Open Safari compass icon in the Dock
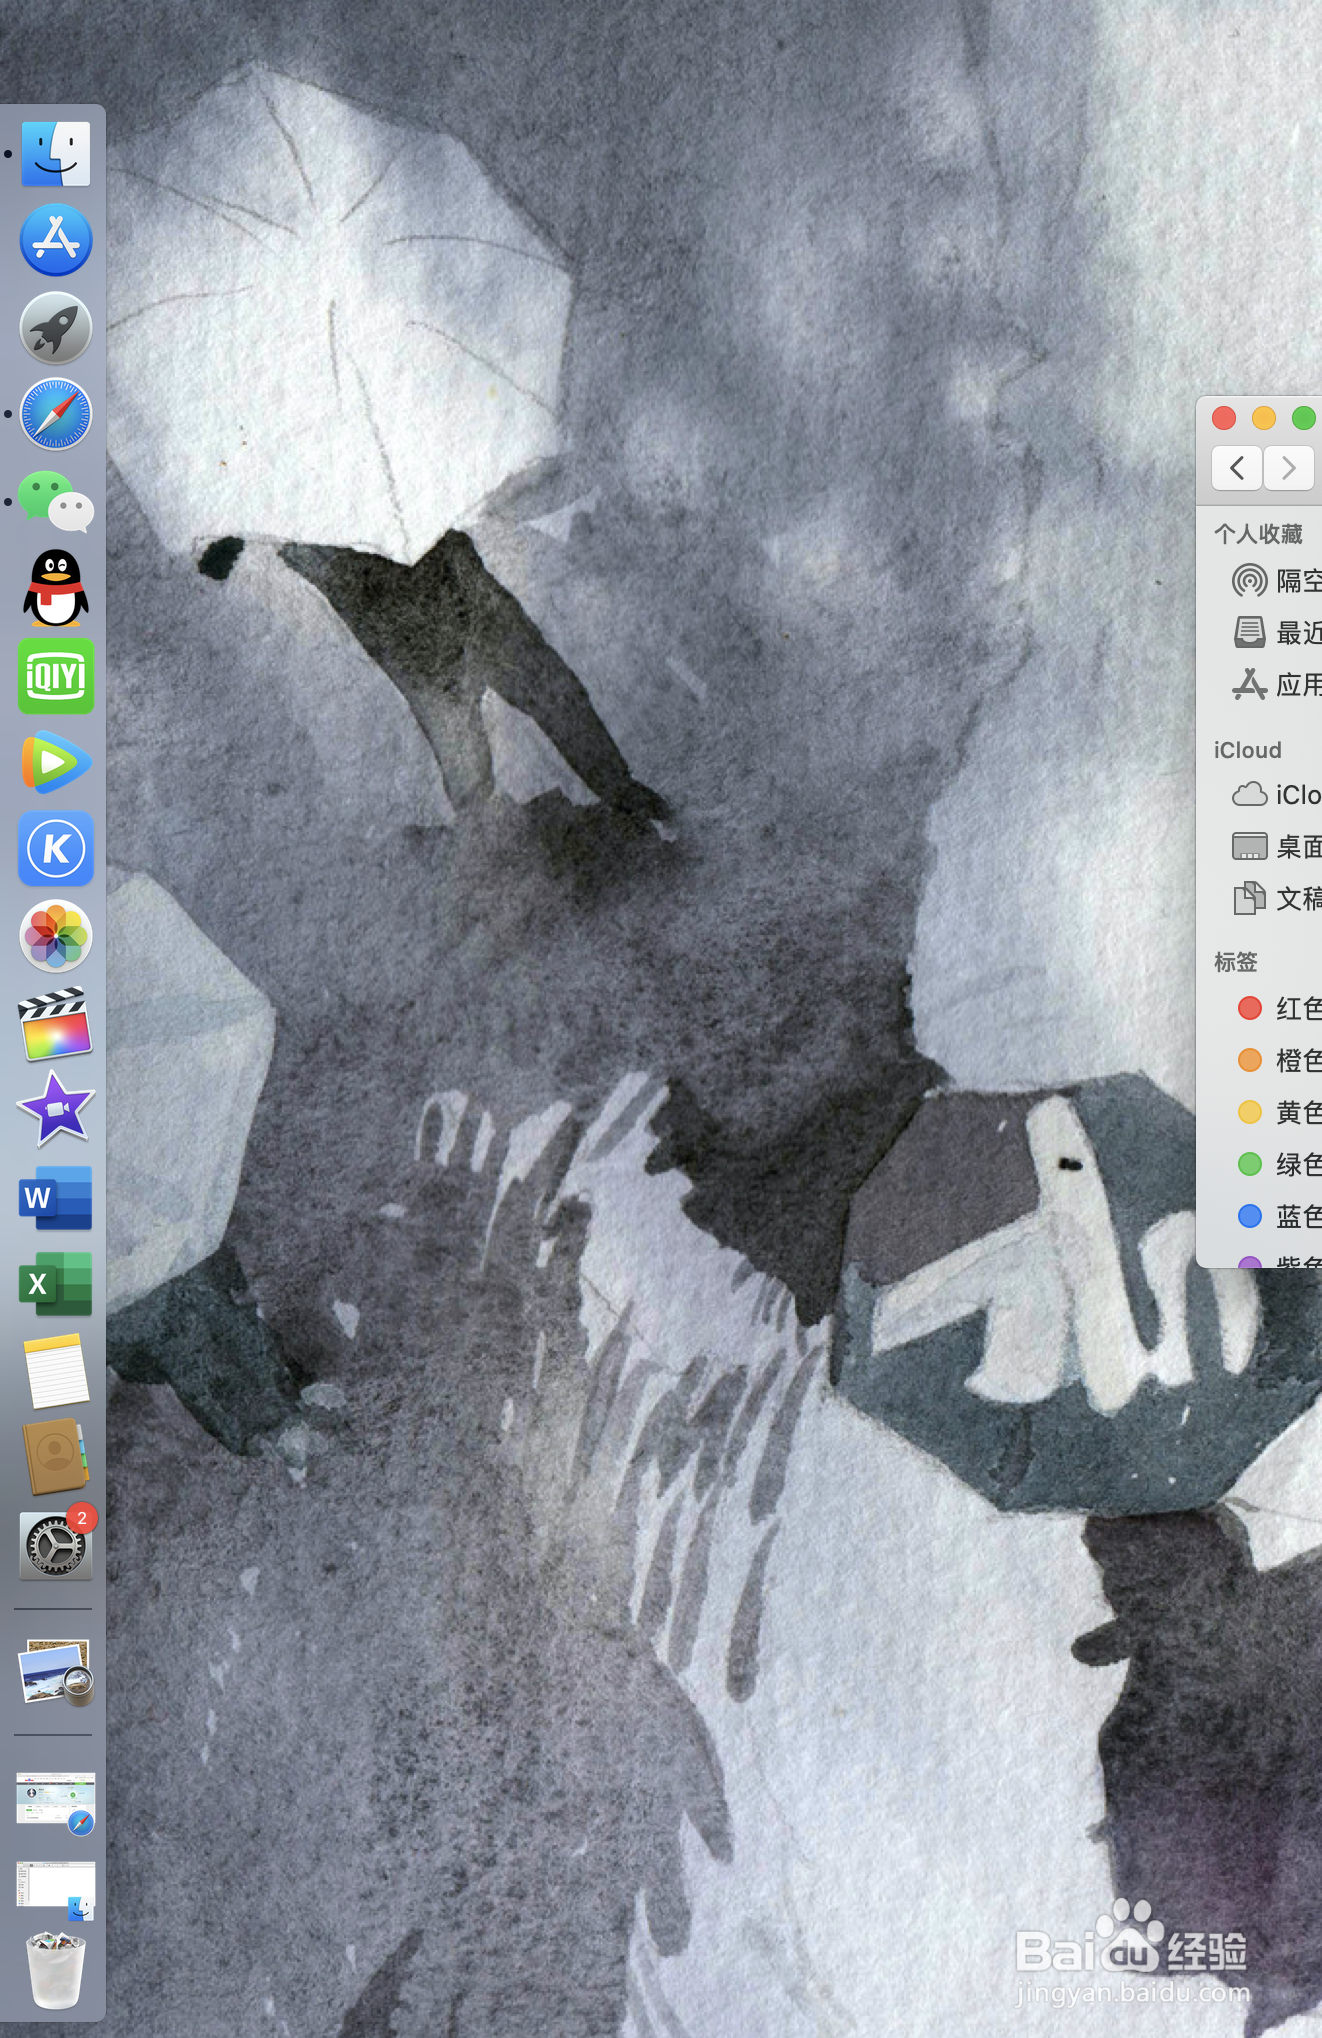Image resolution: width=1322 pixels, height=2038 pixels. pyautogui.click(x=56, y=414)
